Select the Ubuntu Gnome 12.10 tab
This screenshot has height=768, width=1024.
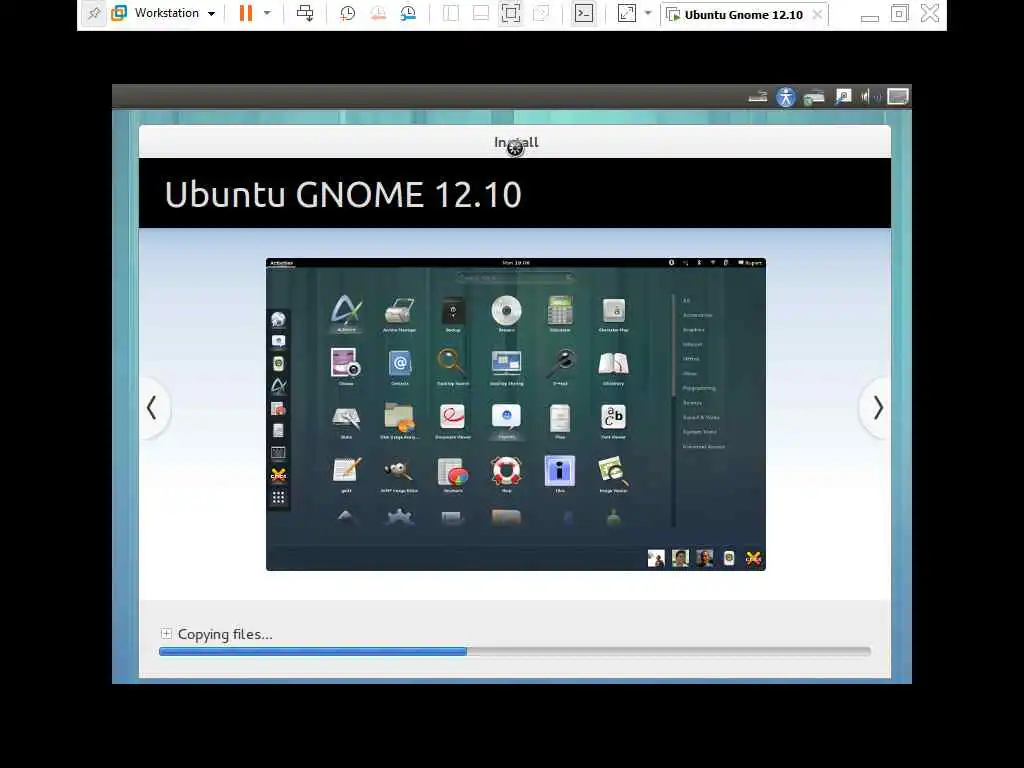tap(744, 14)
